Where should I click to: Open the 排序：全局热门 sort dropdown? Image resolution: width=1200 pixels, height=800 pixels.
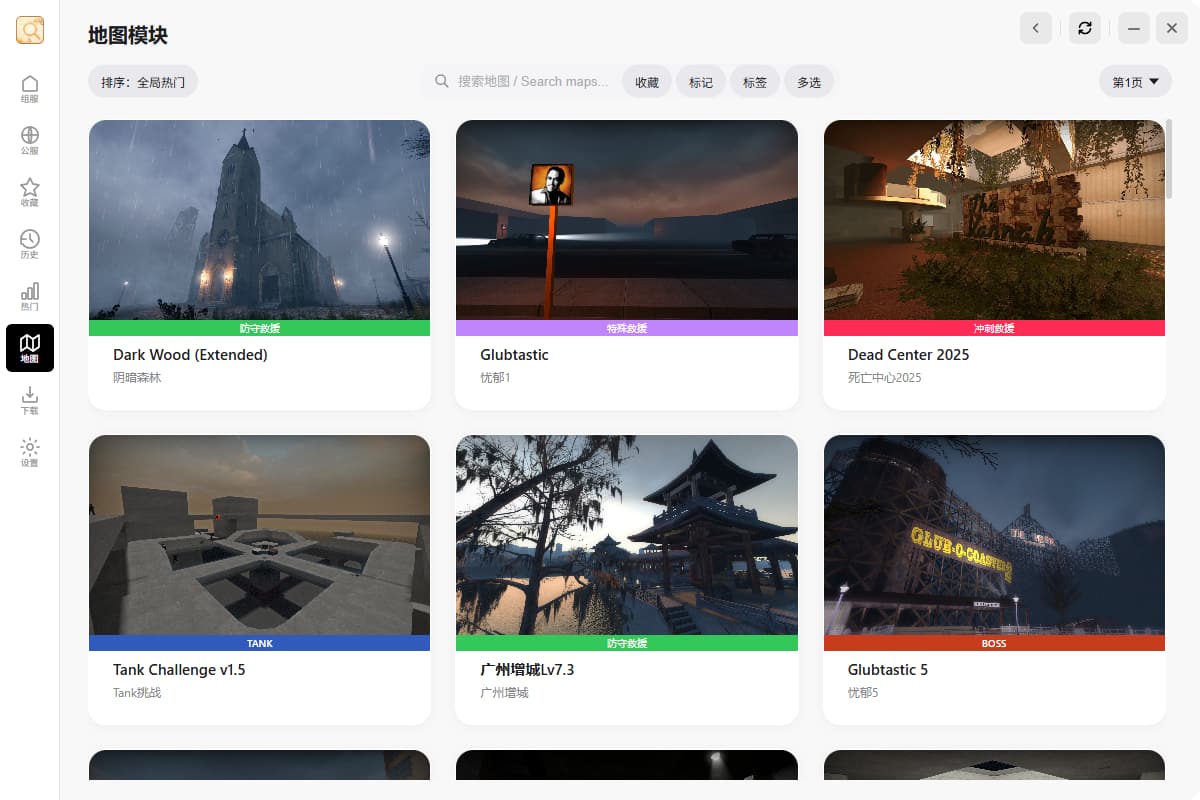click(x=143, y=82)
